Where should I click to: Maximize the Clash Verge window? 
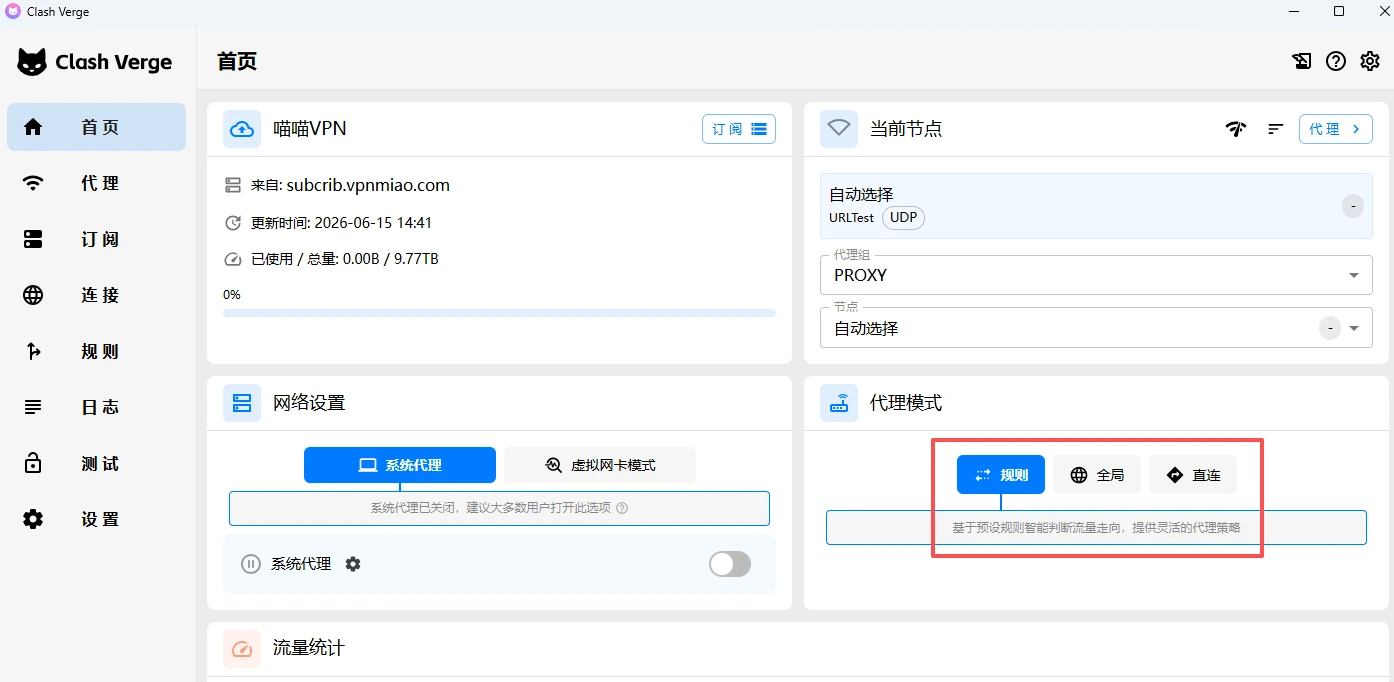1339,11
